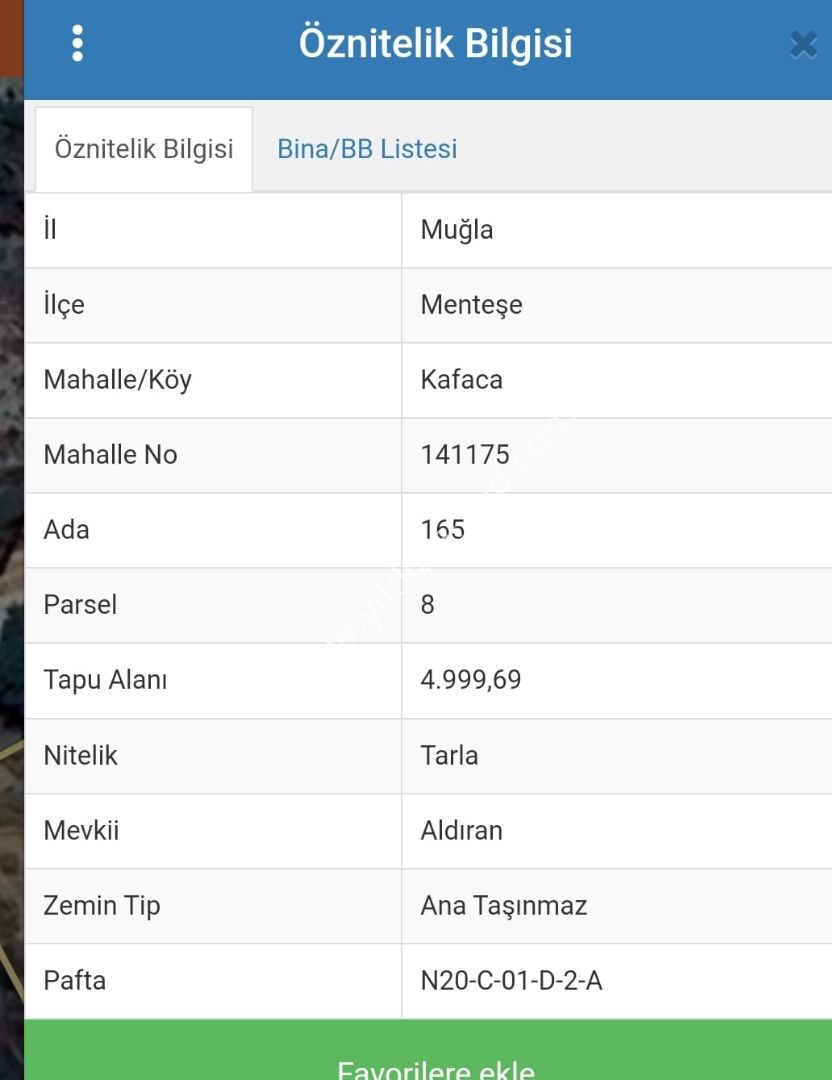Select the Menteşe district value
832x1080 pixels.
pyautogui.click(x=472, y=305)
